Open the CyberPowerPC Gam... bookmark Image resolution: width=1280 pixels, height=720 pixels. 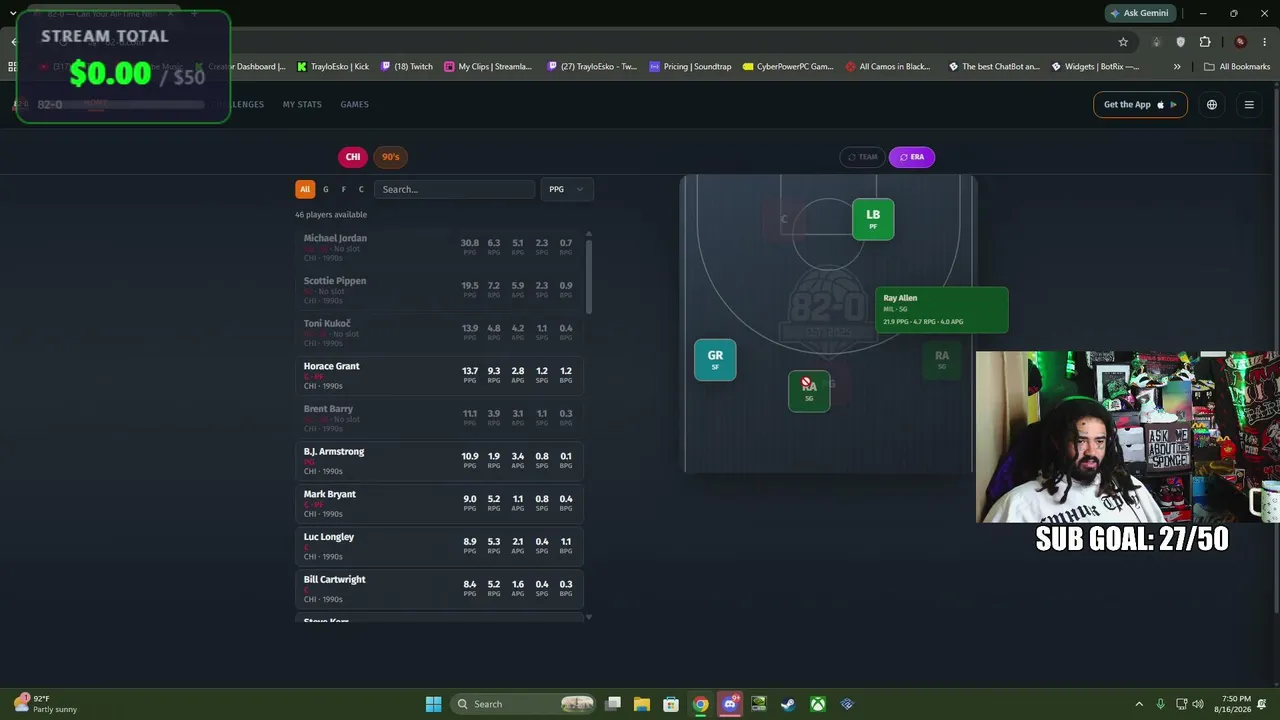click(x=788, y=67)
